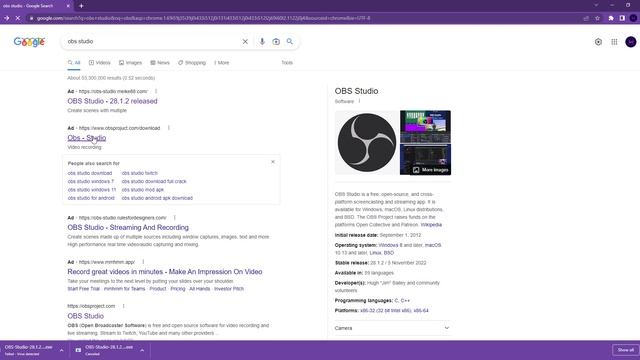Focus the Google search input field
The image size is (640, 360).
(153, 42)
